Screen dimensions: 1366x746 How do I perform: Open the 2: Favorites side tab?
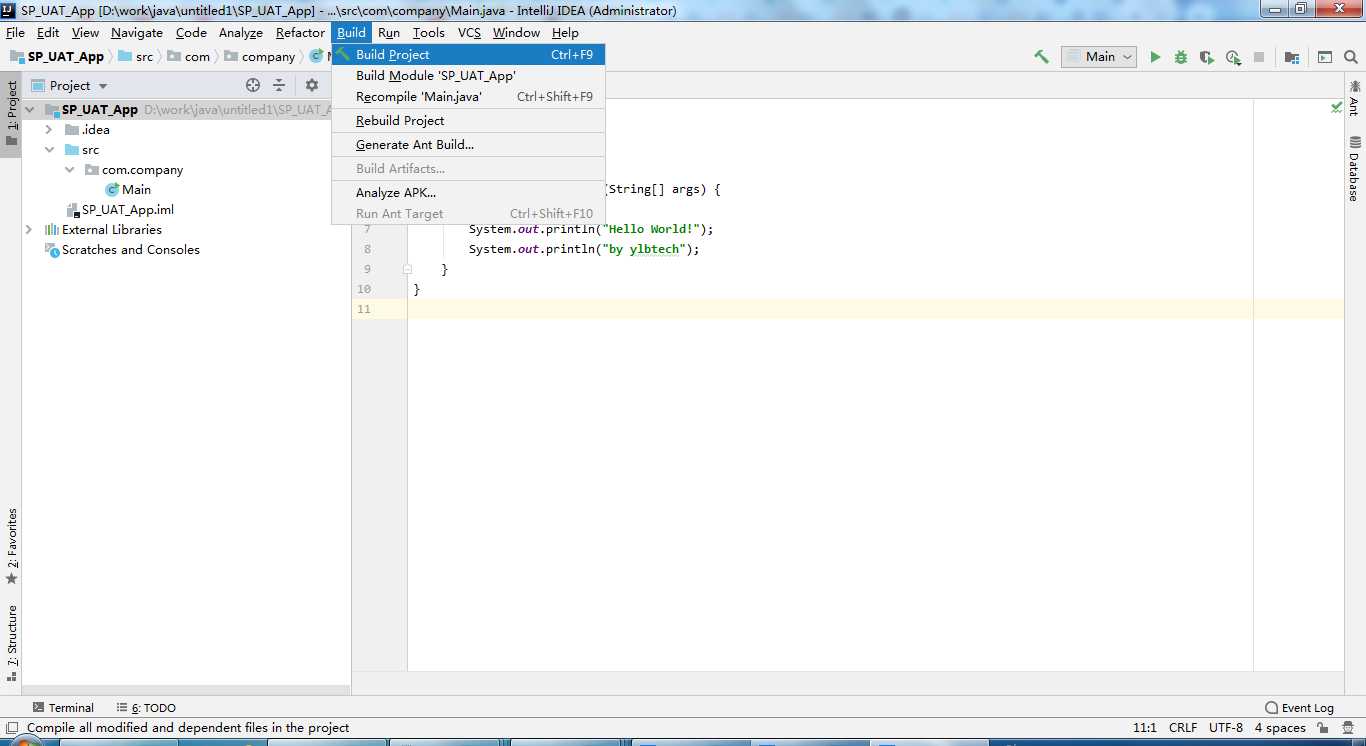11,546
